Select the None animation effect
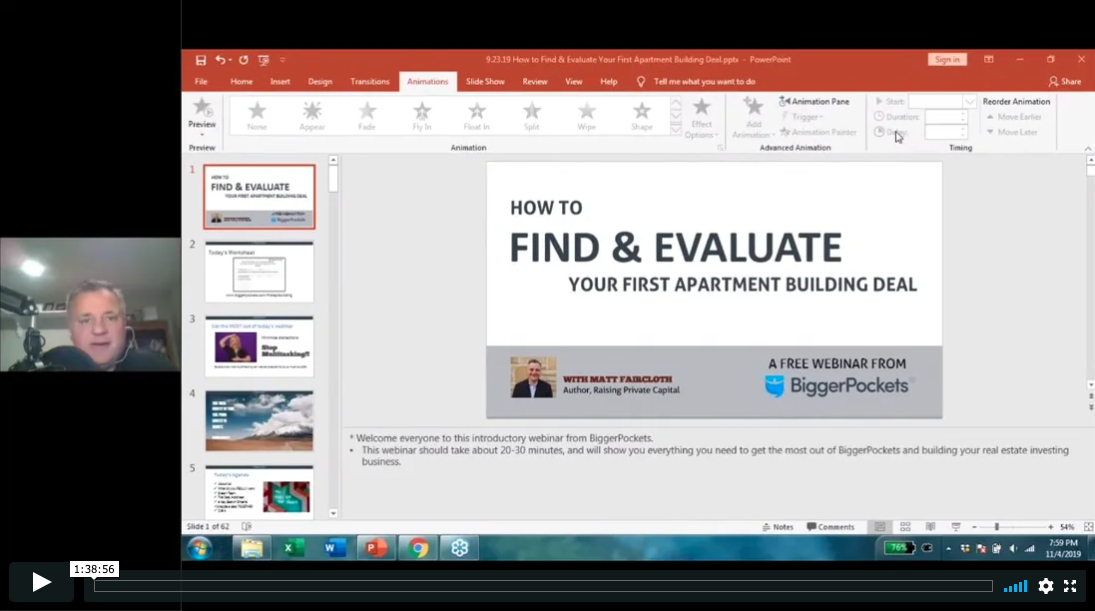 (x=257, y=116)
